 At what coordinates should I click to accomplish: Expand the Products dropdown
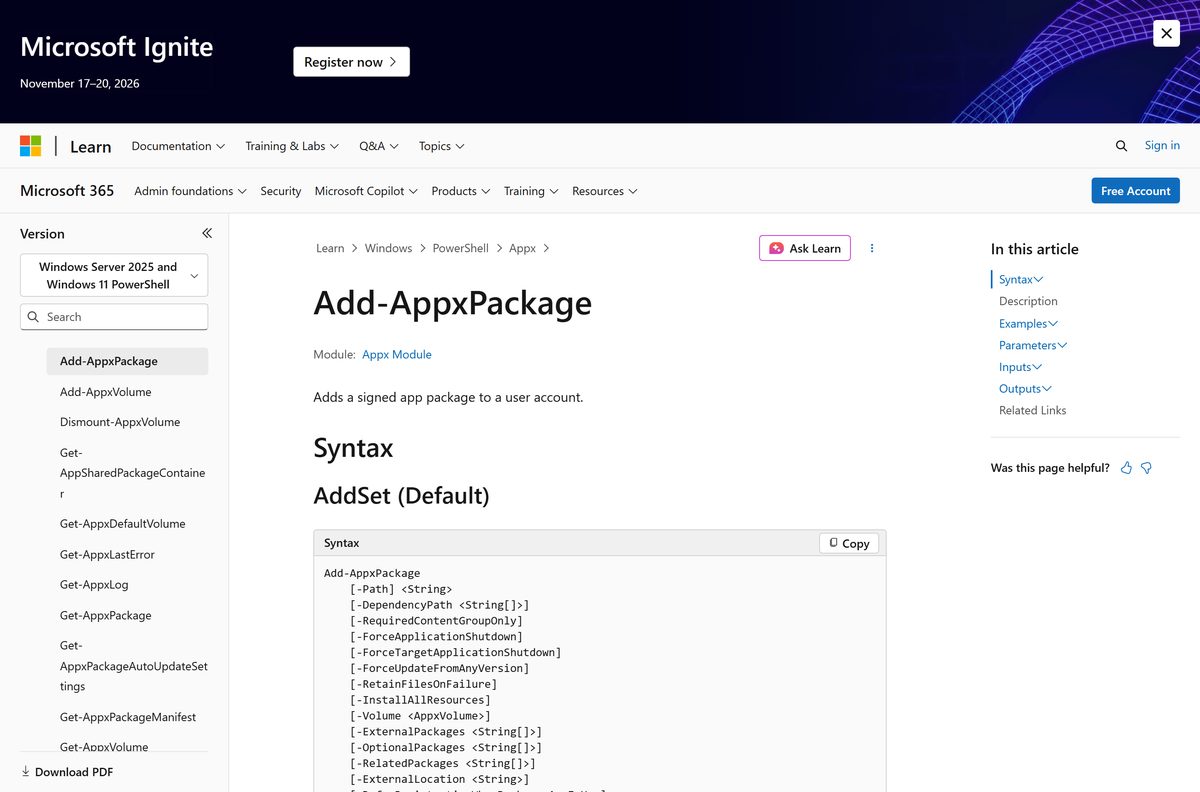(461, 191)
